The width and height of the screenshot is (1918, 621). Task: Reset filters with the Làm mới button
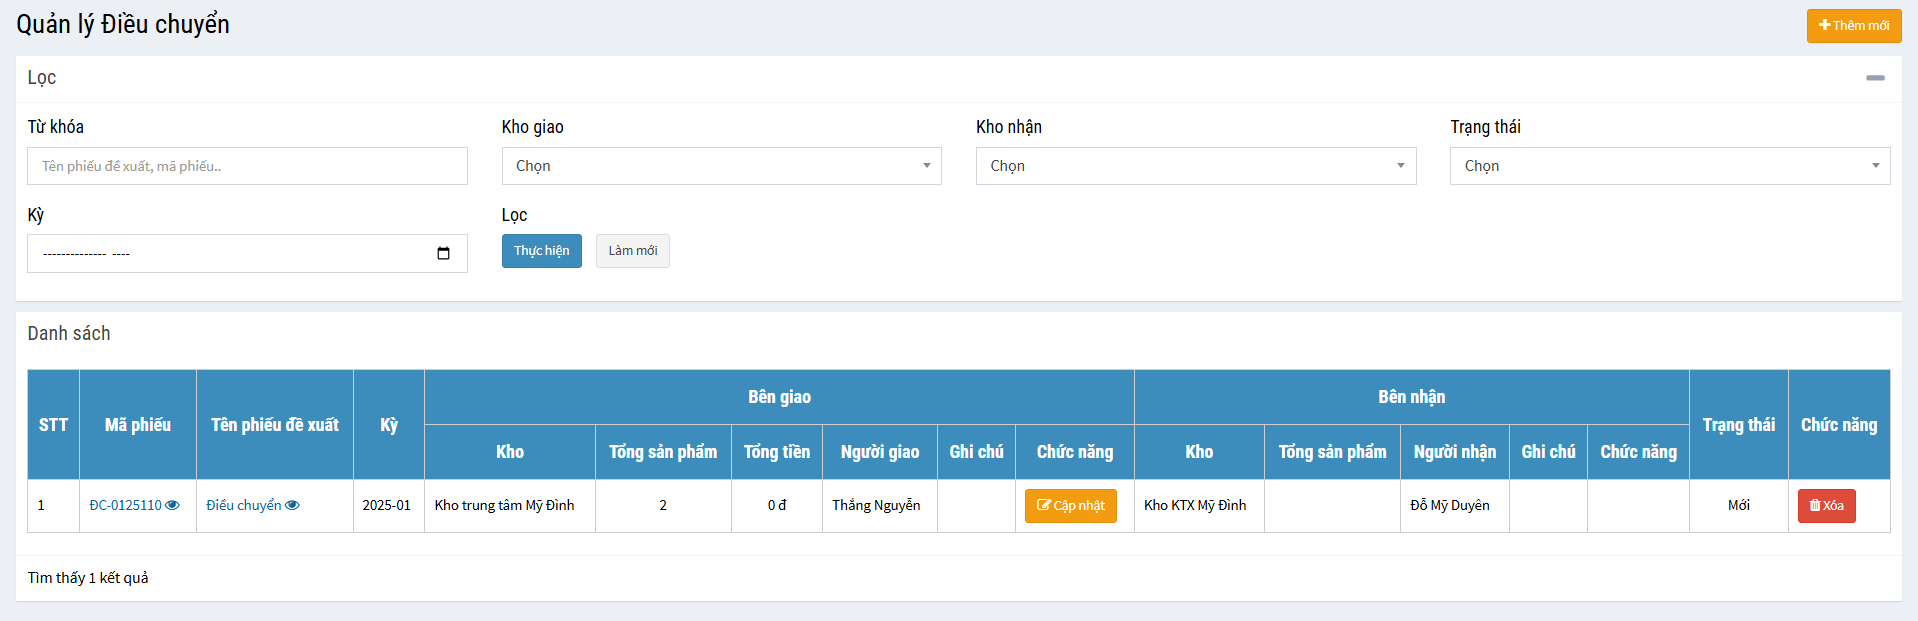click(632, 251)
